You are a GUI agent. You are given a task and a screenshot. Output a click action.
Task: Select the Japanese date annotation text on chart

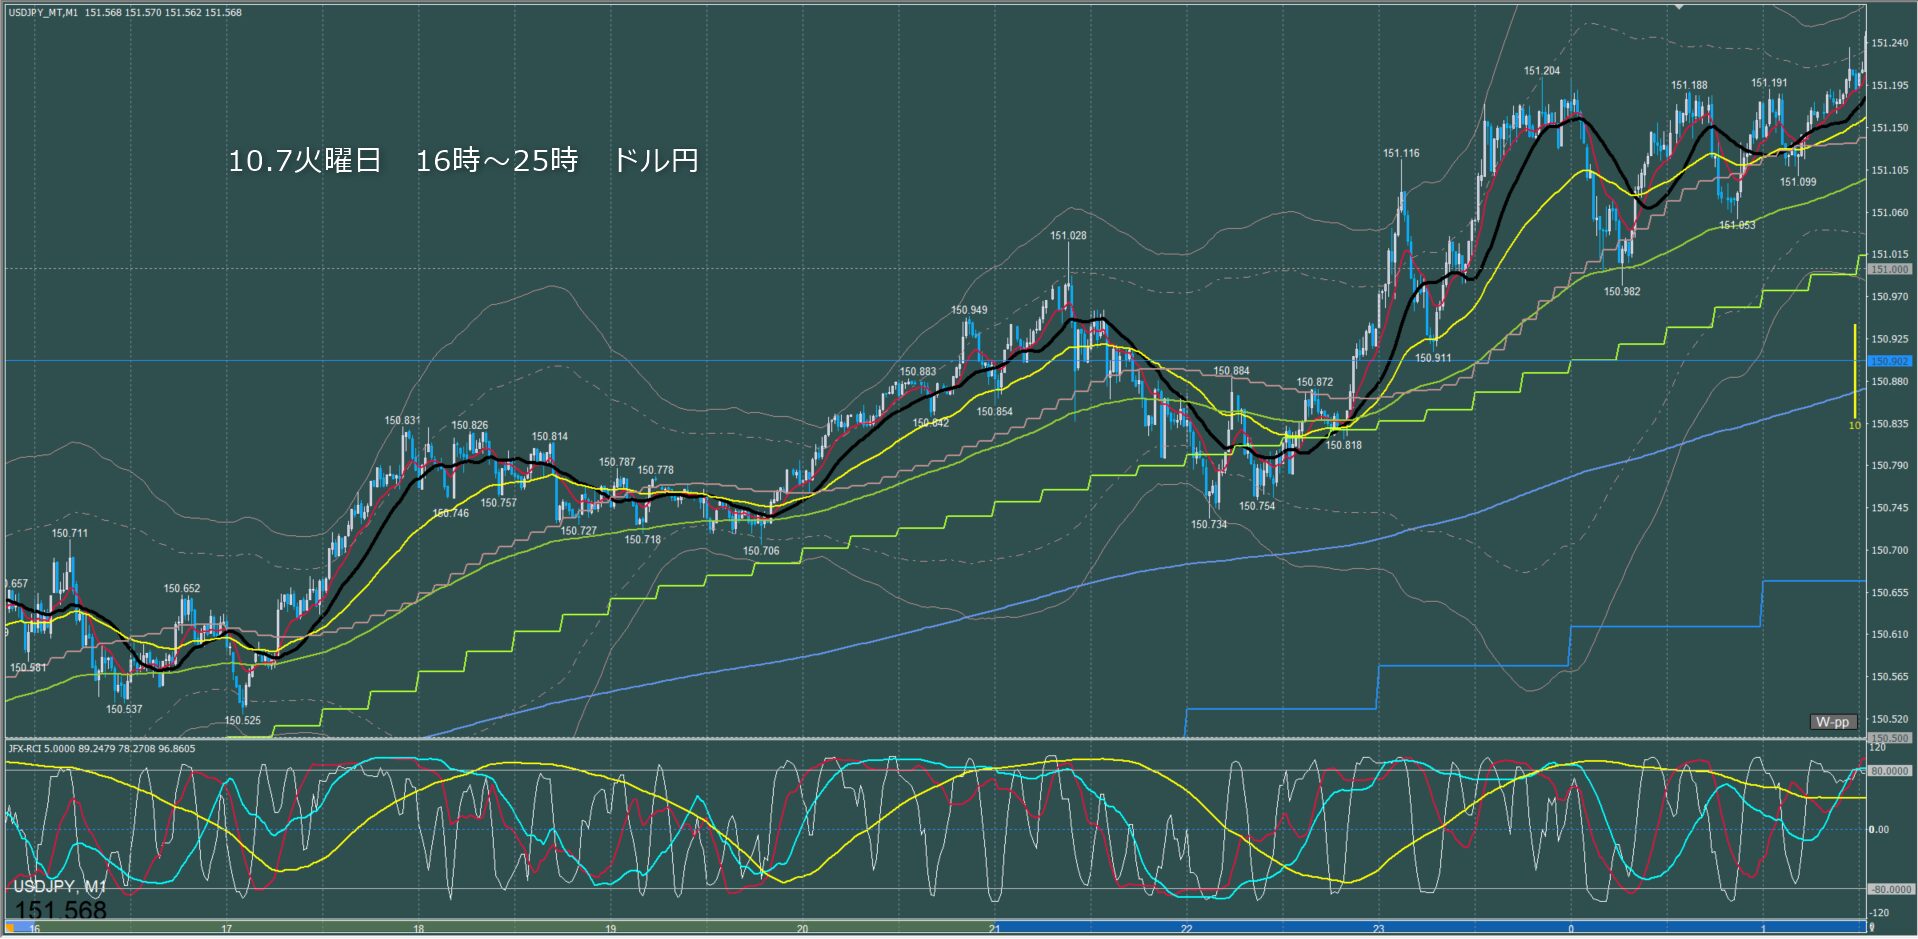click(462, 160)
